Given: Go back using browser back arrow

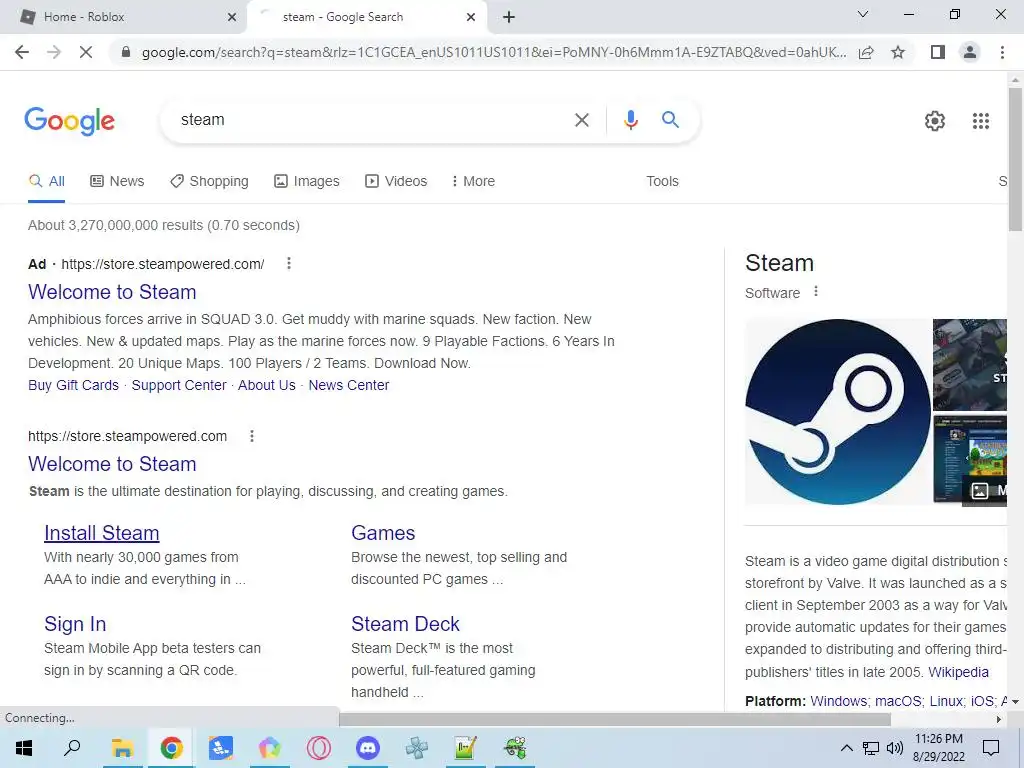Looking at the screenshot, I should pos(22,52).
